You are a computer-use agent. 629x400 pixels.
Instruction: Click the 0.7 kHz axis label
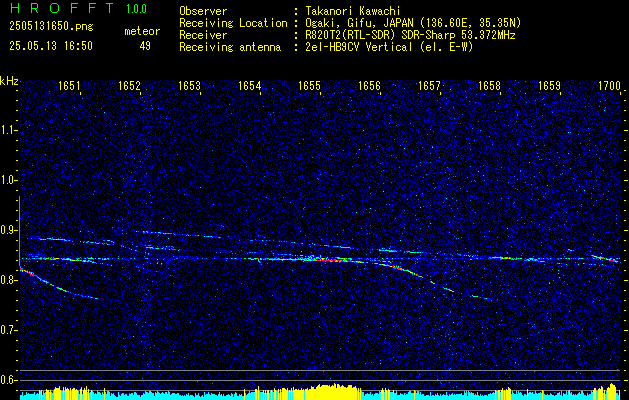click(7, 330)
